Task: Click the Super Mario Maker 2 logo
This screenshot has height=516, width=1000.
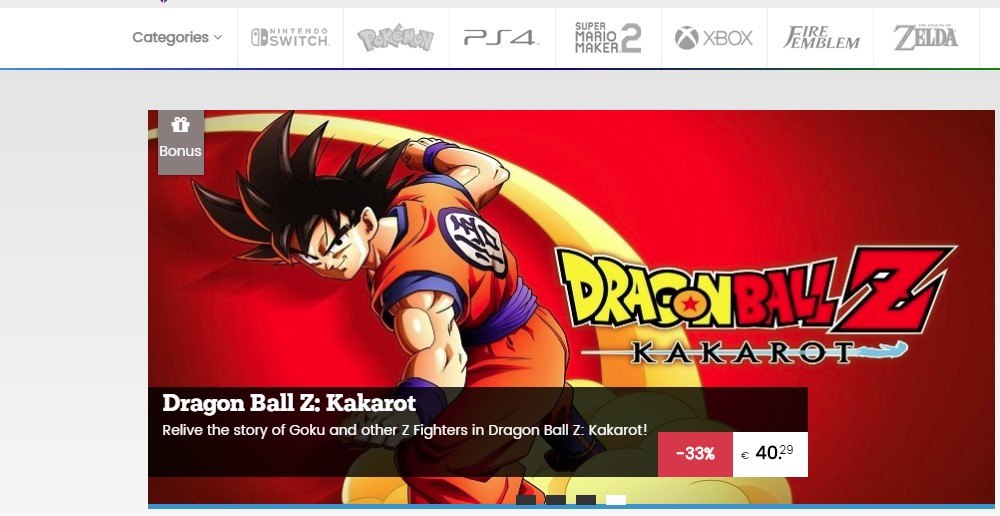Action: click(608, 38)
